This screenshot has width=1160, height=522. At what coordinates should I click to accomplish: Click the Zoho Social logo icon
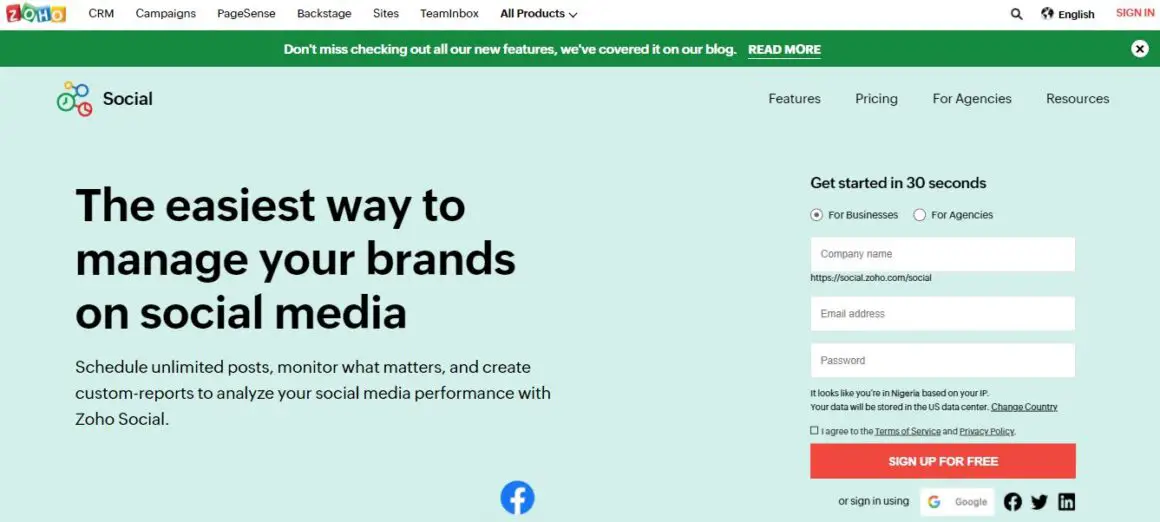click(75, 99)
